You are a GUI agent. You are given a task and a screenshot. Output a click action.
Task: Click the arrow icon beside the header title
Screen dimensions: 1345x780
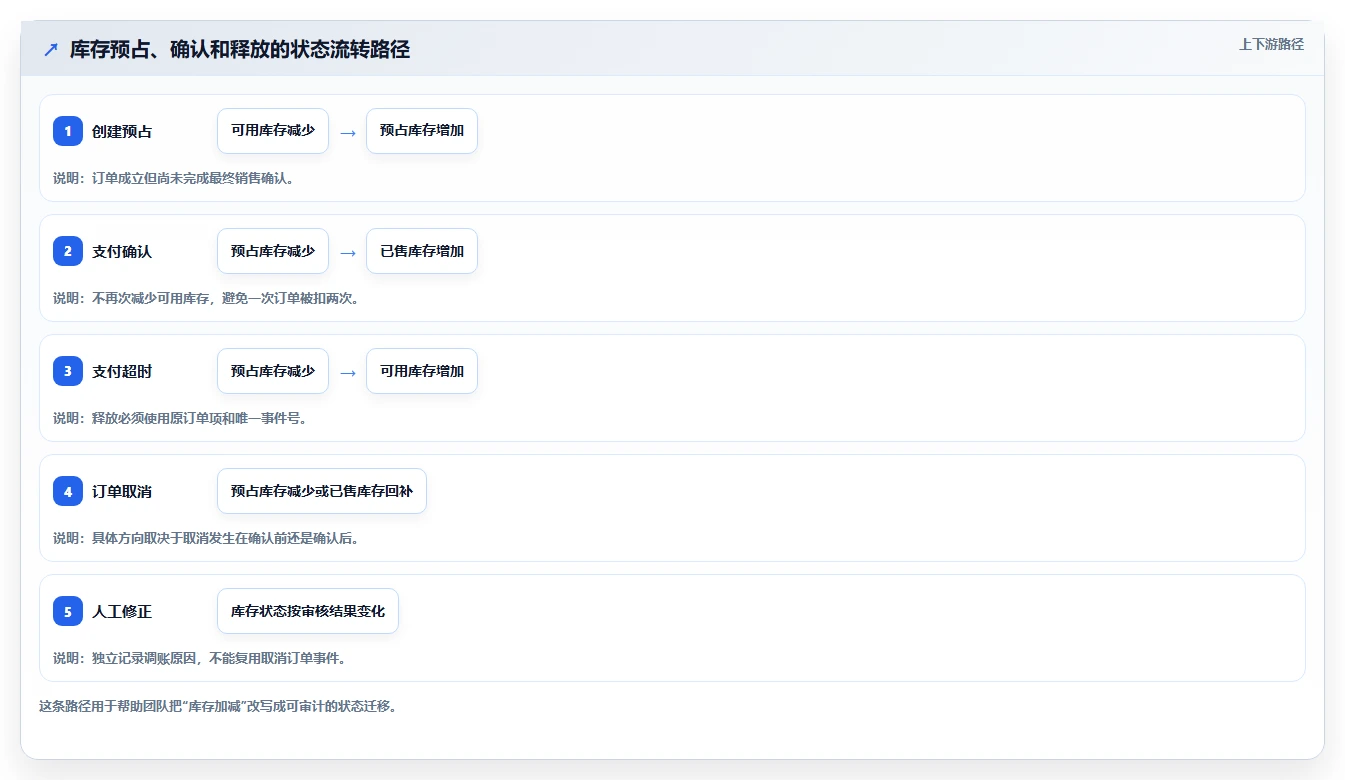(51, 49)
